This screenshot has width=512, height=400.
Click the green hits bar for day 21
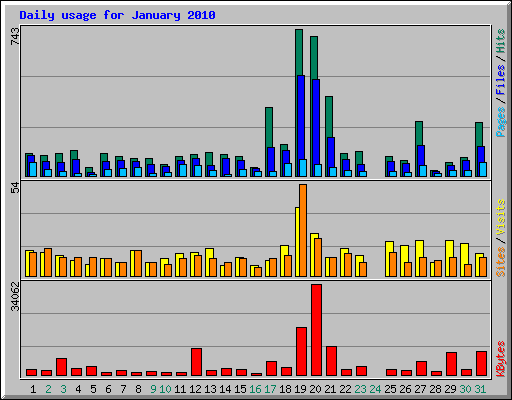[x=329, y=116]
